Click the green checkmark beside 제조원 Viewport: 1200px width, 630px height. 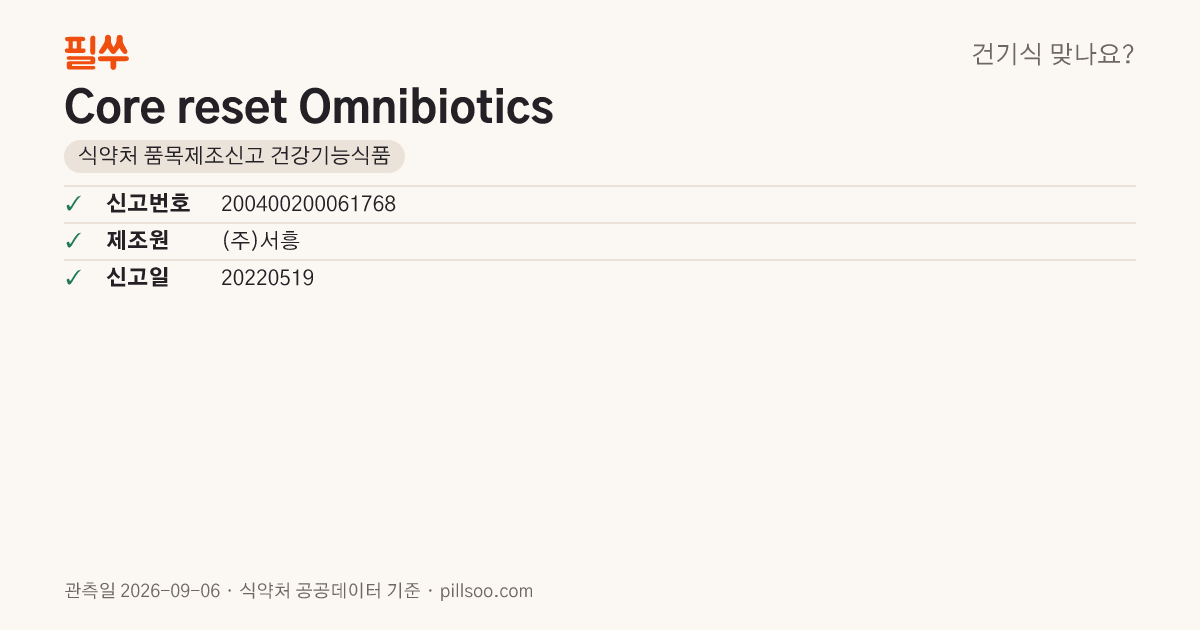coord(73,241)
